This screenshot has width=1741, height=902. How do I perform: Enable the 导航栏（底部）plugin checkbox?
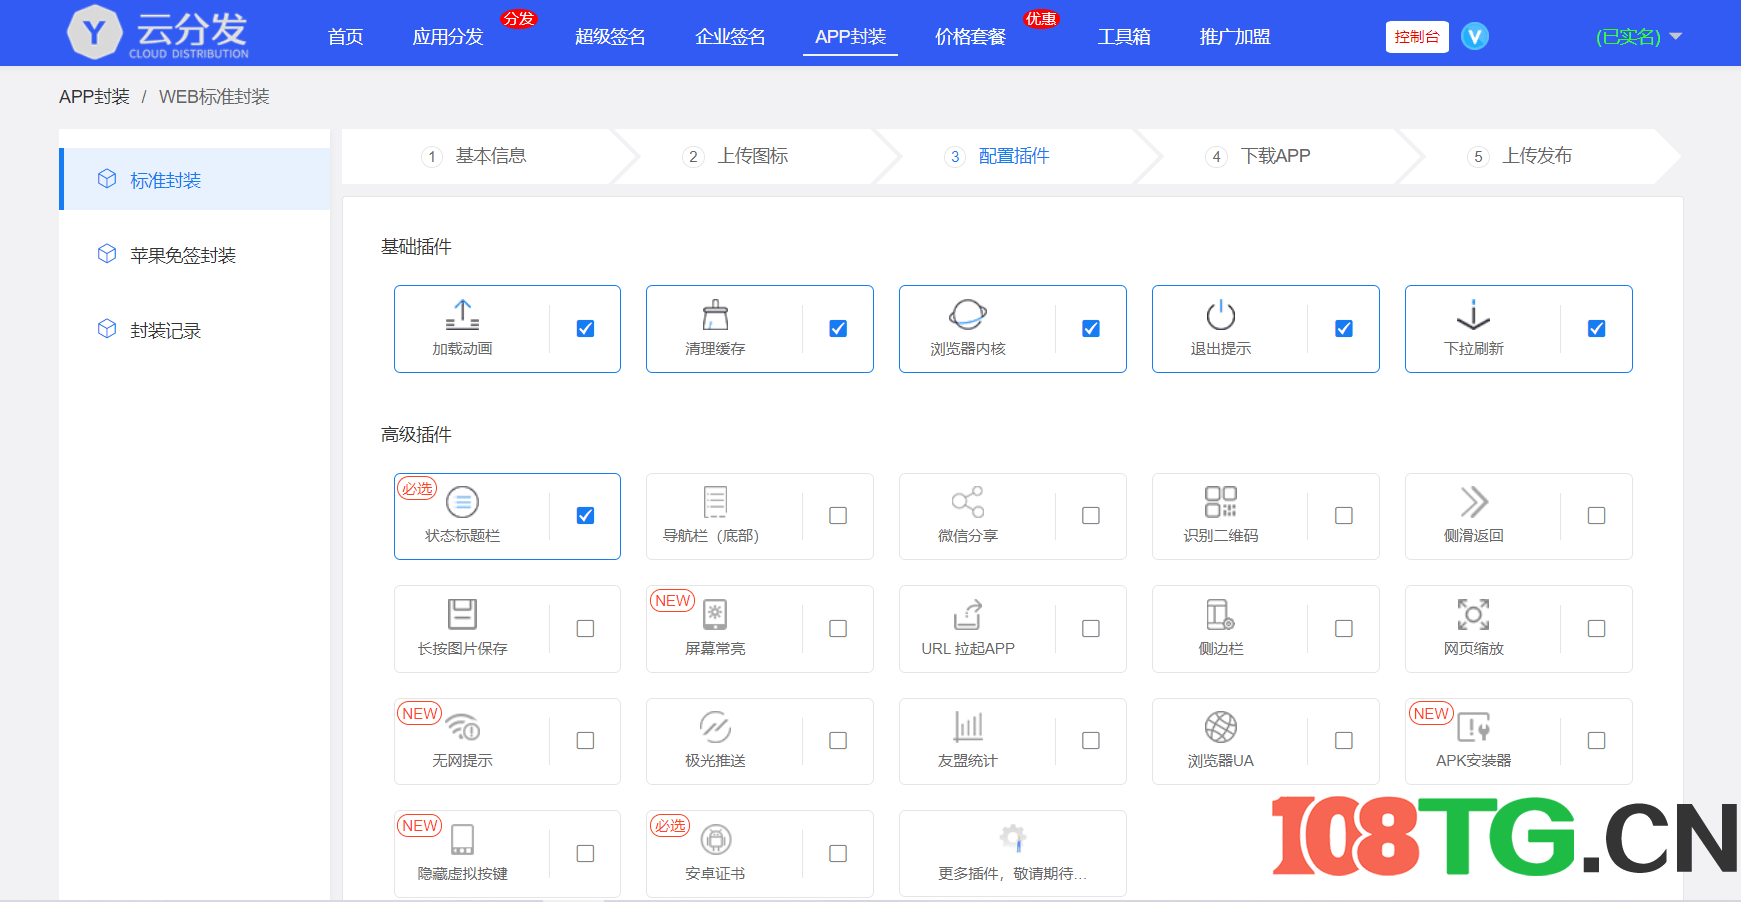pyautogui.click(x=837, y=515)
